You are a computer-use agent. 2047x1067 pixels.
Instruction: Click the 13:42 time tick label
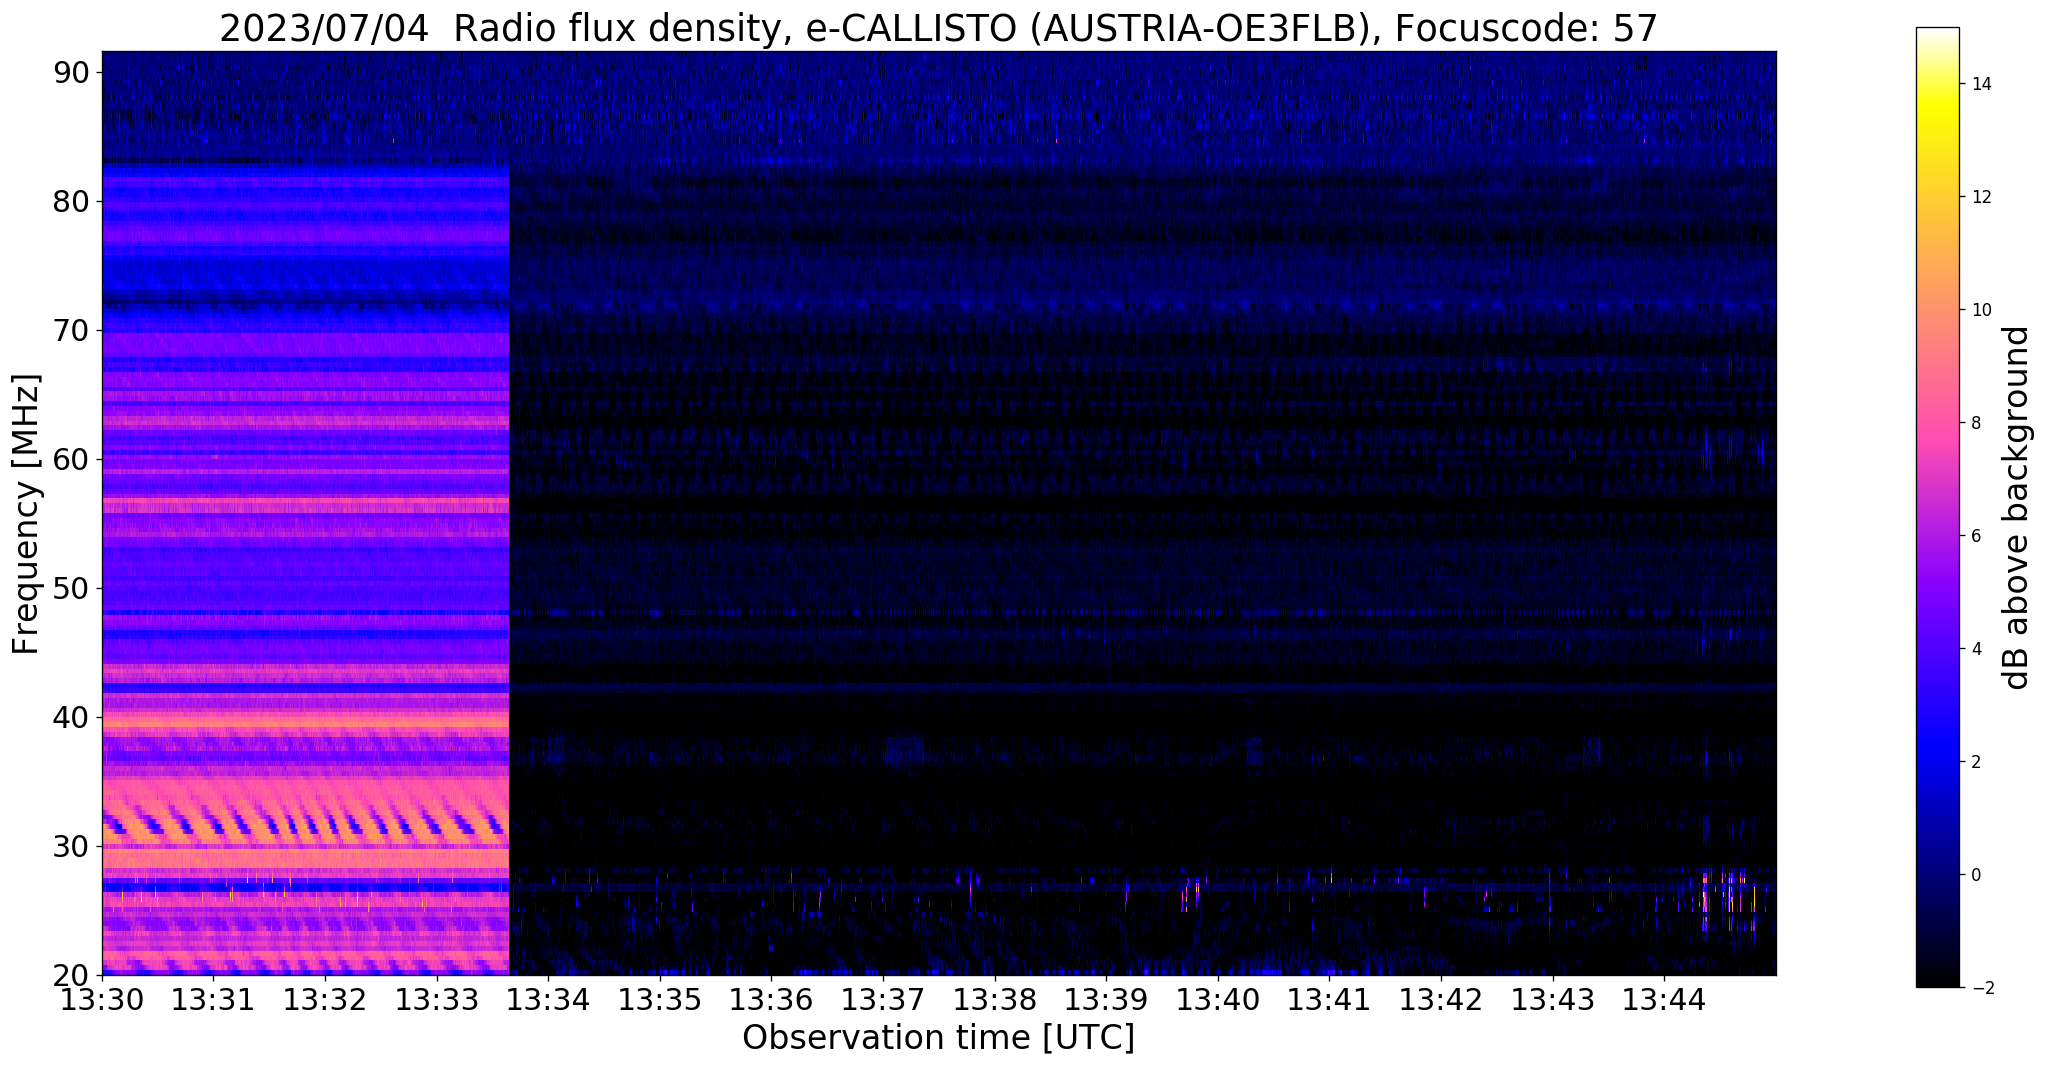pos(1441,999)
